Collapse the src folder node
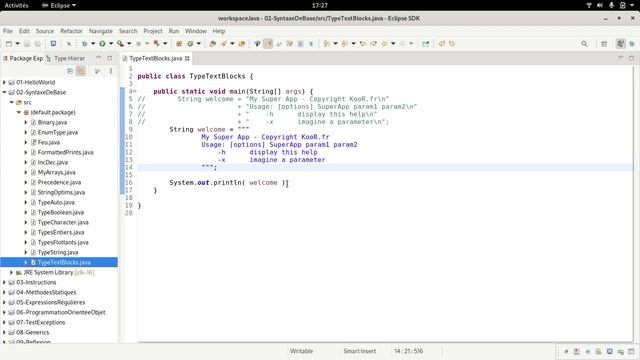 12,102
